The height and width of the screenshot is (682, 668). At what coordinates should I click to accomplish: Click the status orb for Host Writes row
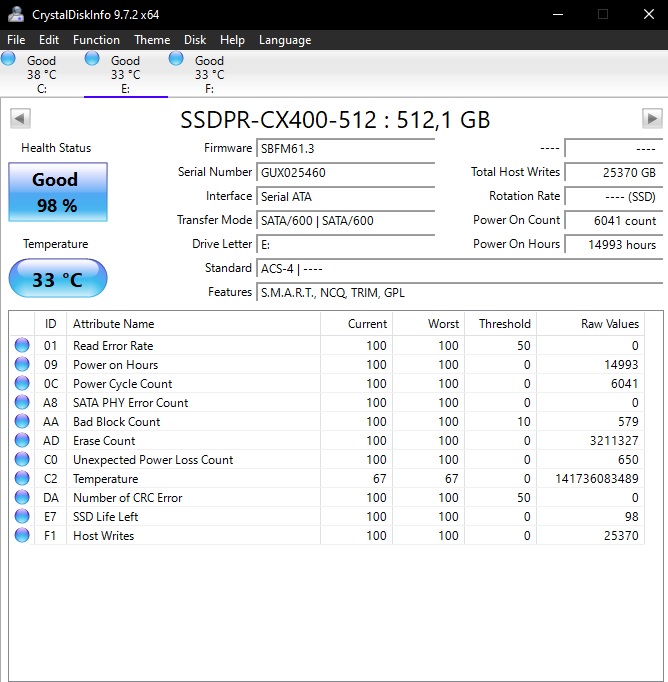(x=22, y=535)
